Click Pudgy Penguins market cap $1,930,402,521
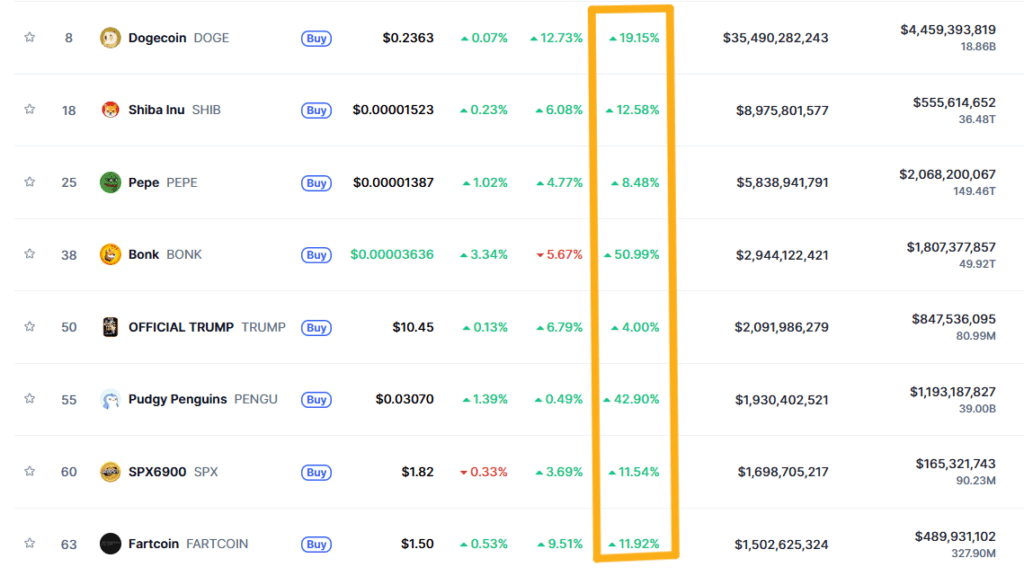This screenshot has height=576, width=1024. pyautogui.click(x=782, y=400)
